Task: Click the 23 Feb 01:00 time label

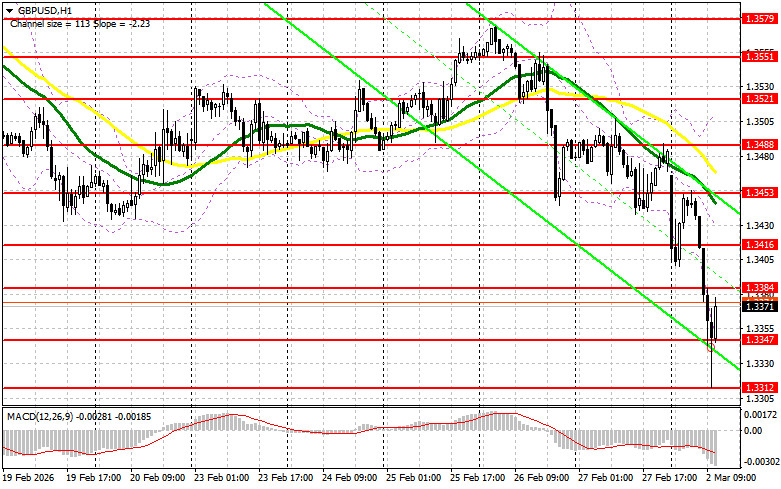Action: (x=221, y=478)
